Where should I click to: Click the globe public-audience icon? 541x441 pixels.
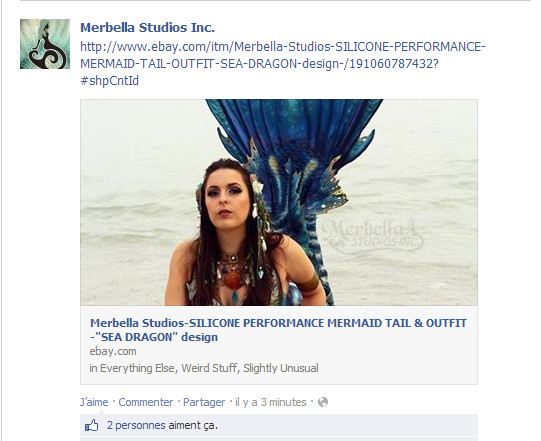323,402
